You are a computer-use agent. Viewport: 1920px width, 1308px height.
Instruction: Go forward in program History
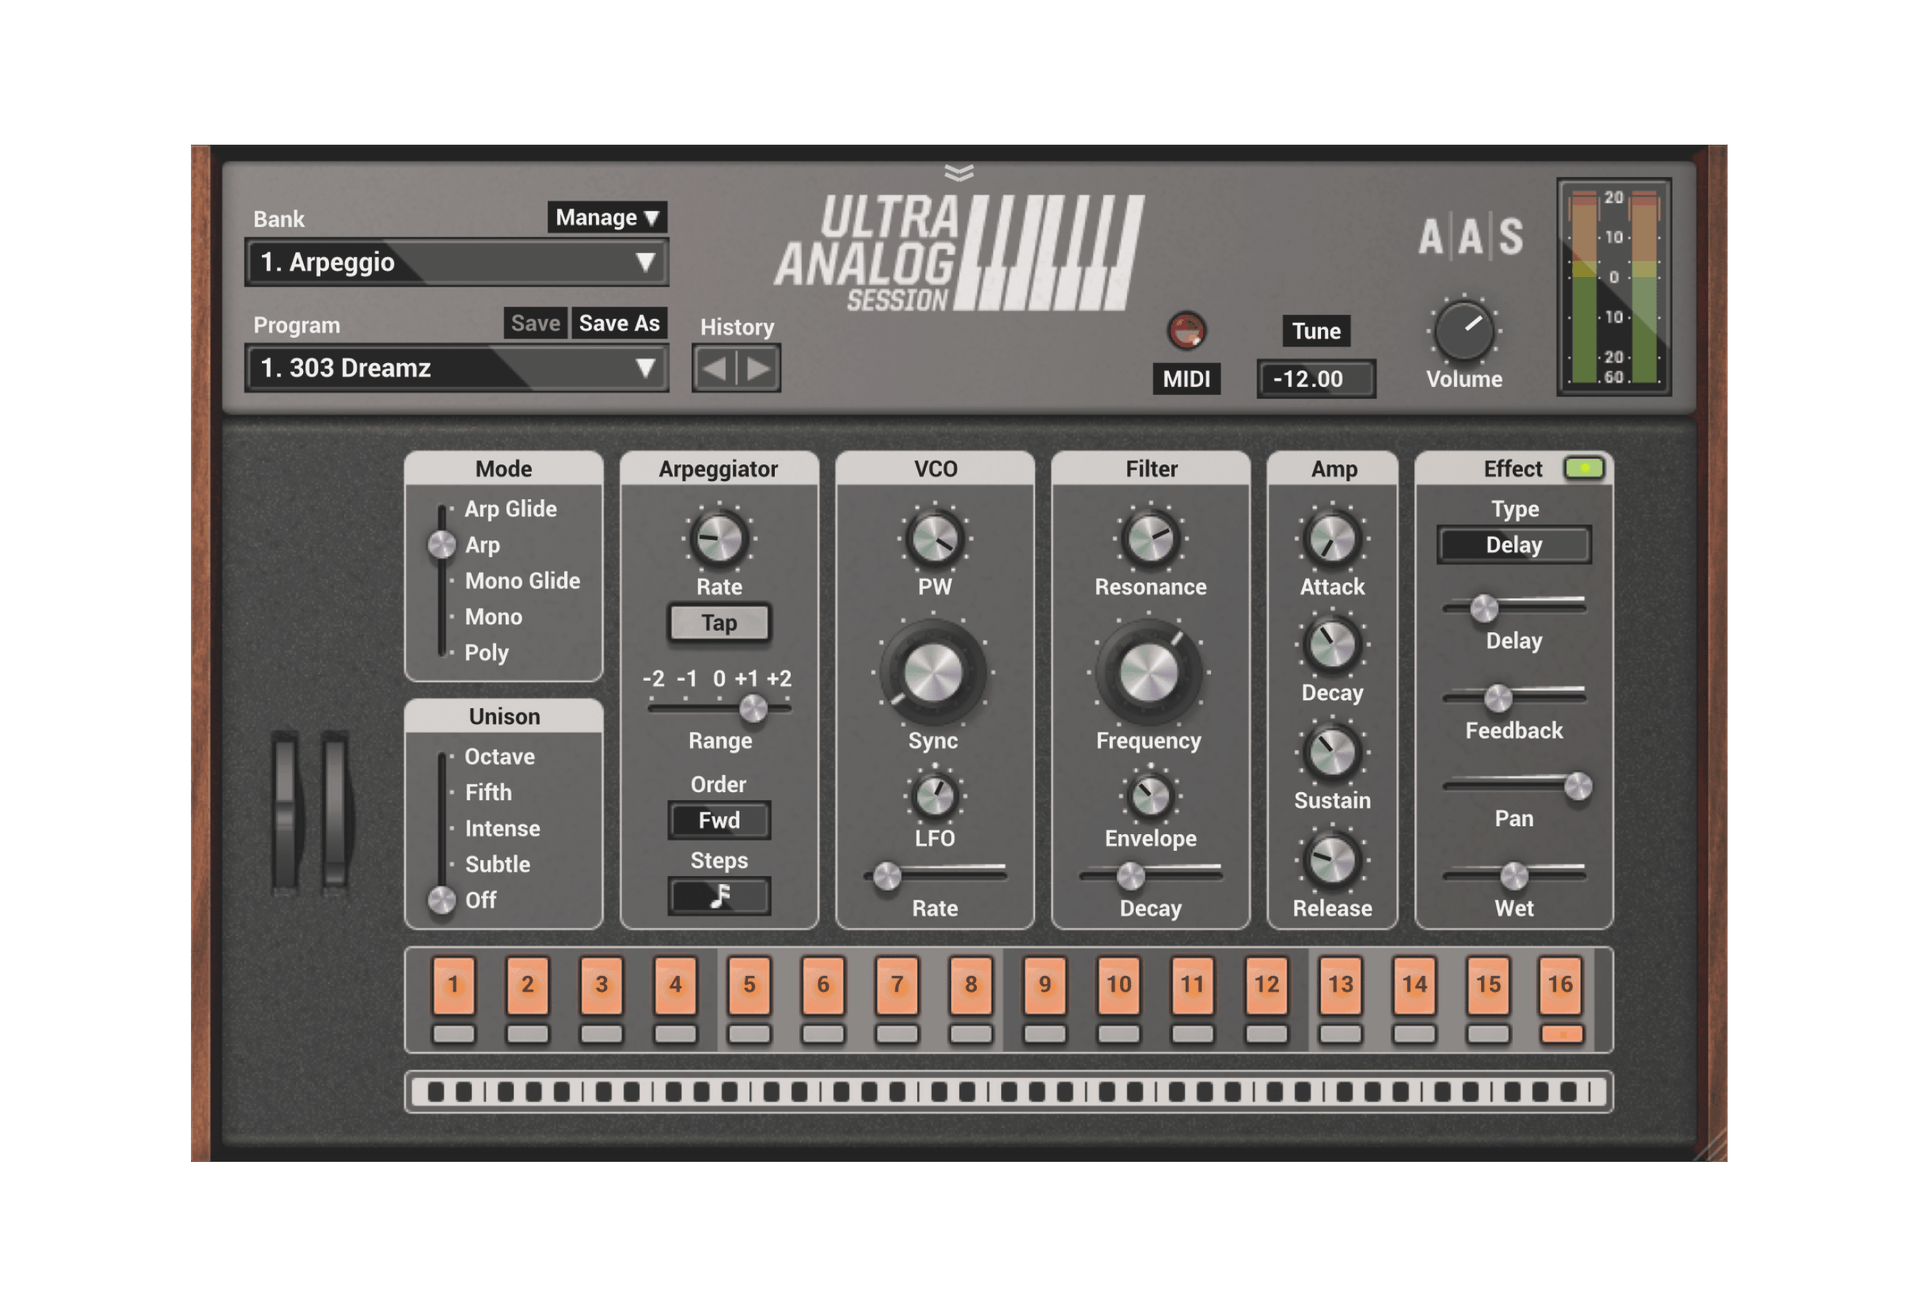pyautogui.click(x=759, y=369)
